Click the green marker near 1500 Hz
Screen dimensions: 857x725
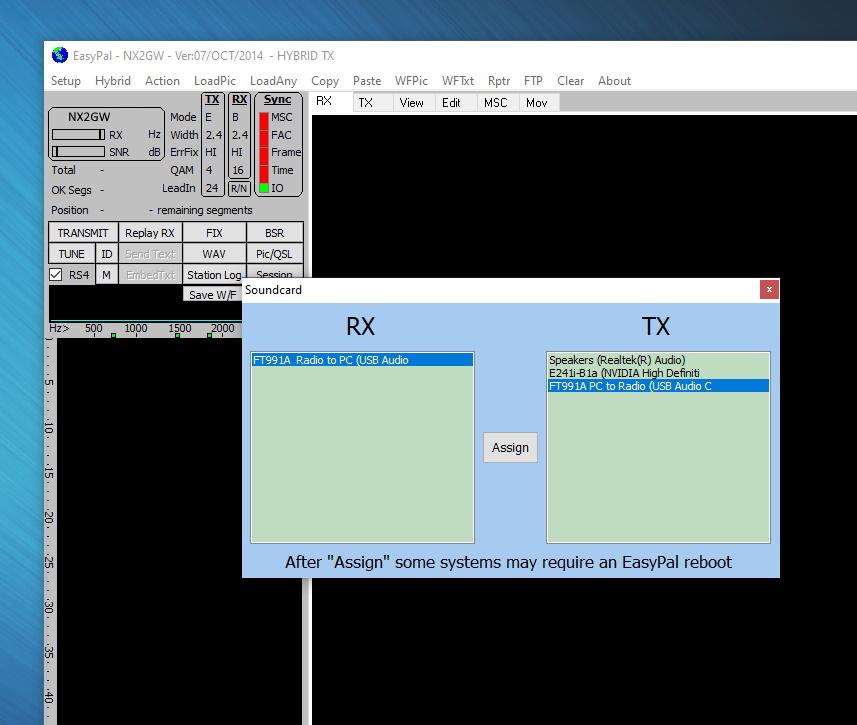click(177, 335)
